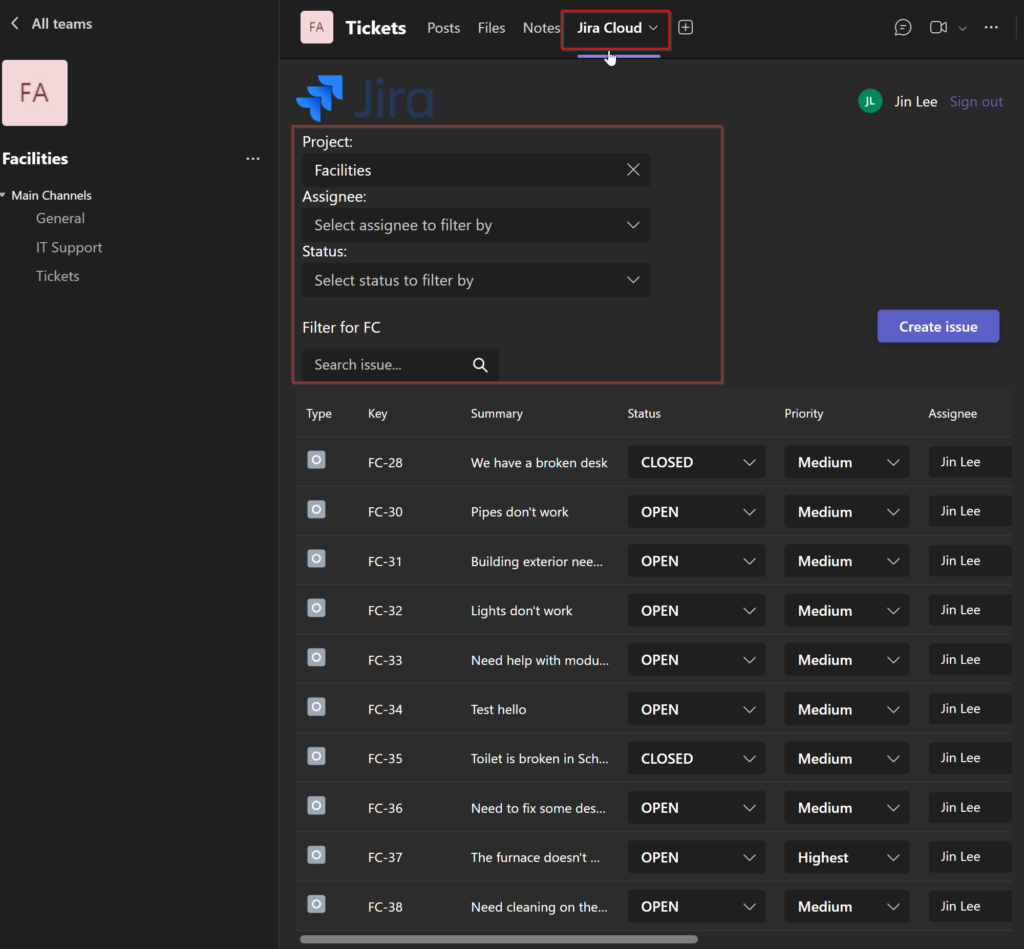Click the JL user avatar
The image size is (1024, 949).
(x=870, y=101)
